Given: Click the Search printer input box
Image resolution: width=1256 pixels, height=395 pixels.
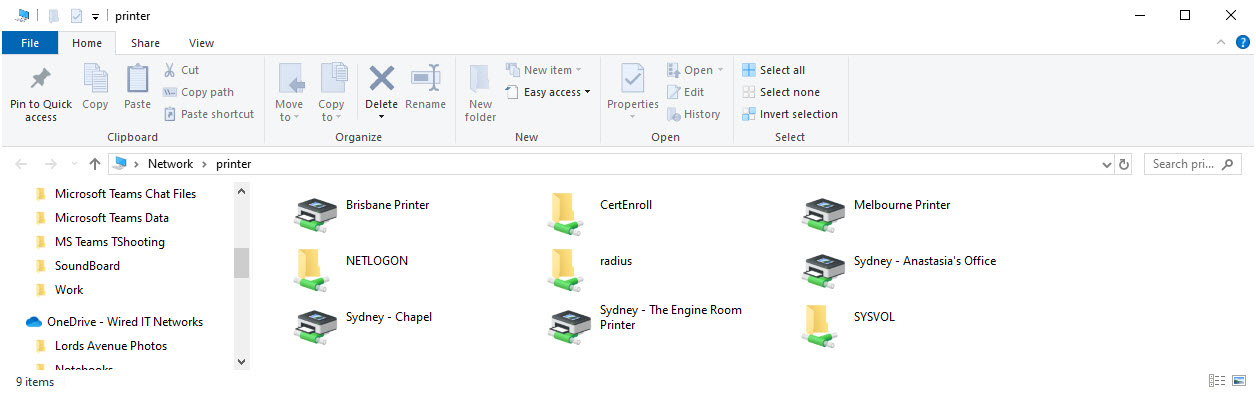Looking at the screenshot, I should click(1192, 164).
